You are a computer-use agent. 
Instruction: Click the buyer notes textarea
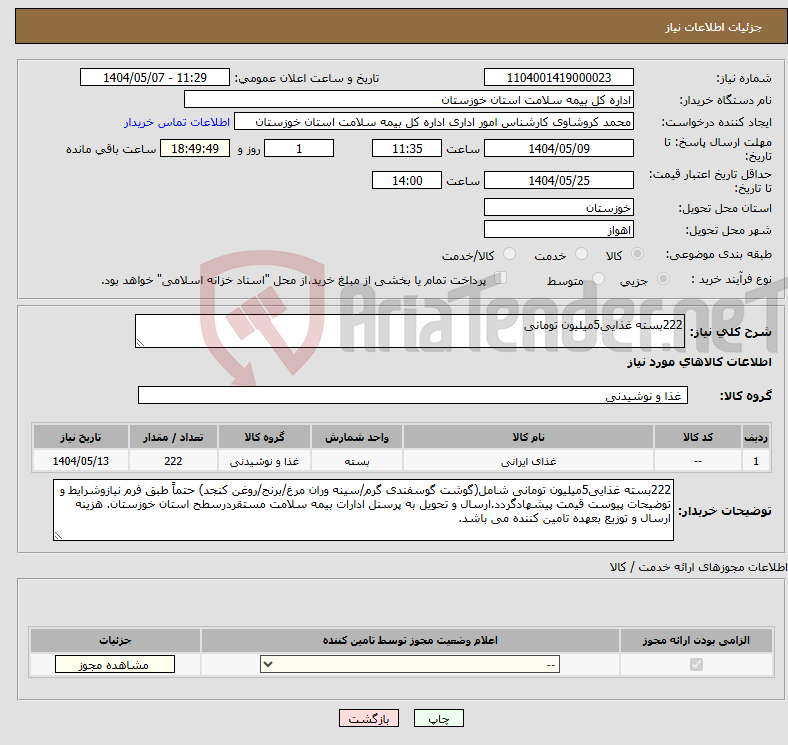click(363, 510)
